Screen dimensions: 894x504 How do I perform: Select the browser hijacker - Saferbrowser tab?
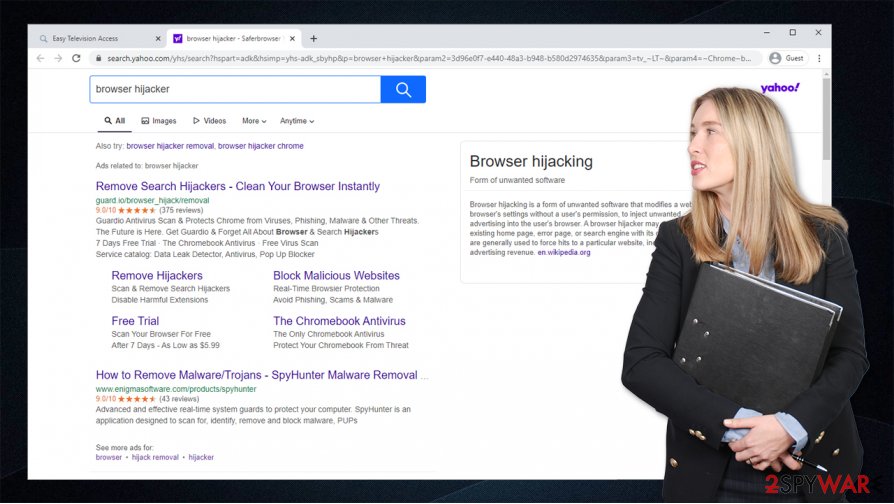tap(234, 39)
